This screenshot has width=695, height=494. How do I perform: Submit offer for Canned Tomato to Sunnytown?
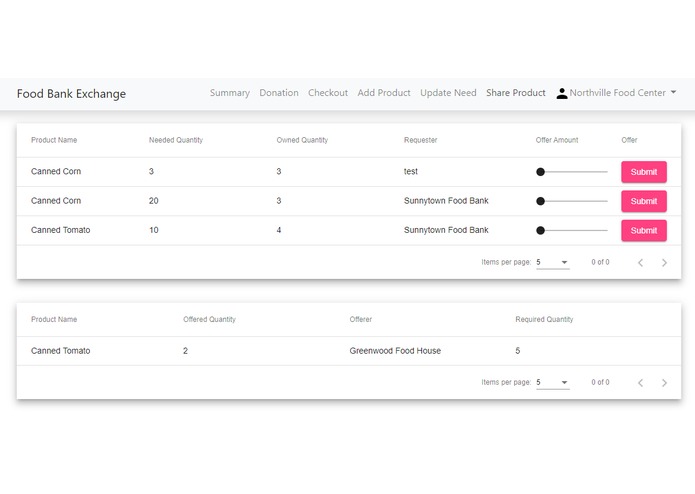tap(644, 230)
